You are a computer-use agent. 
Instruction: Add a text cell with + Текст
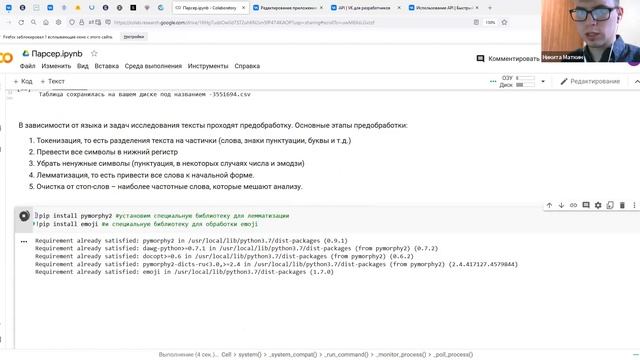coord(53,82)
